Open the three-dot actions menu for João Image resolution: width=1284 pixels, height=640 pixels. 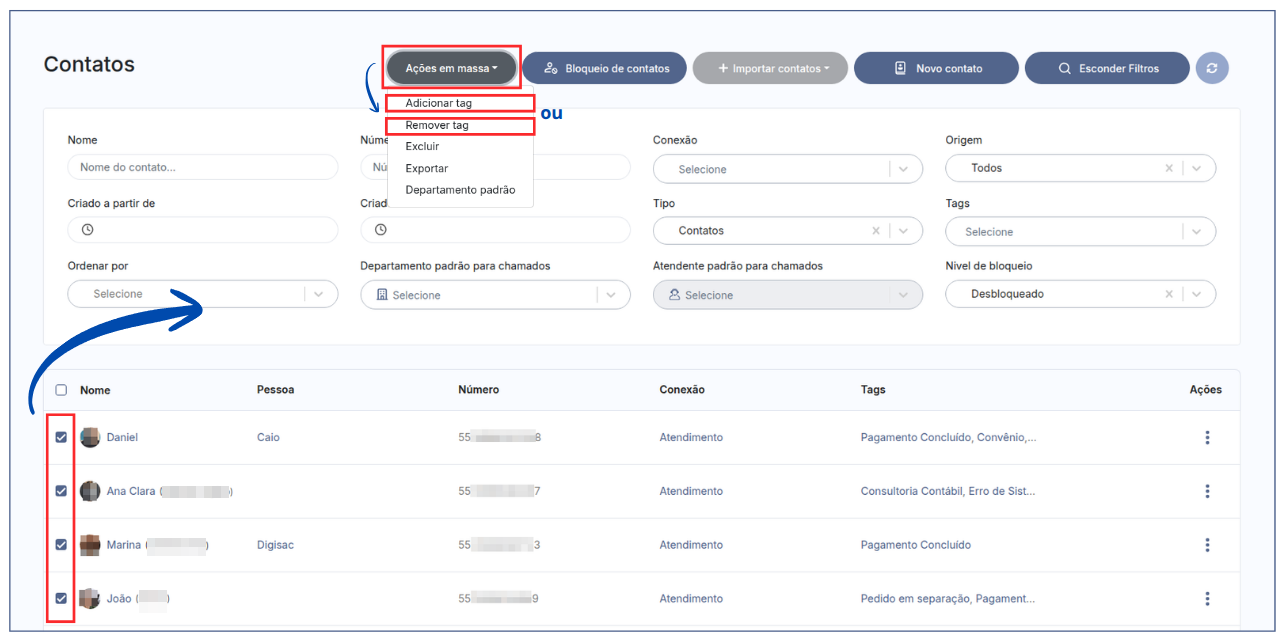click(x=1207, y=599)
